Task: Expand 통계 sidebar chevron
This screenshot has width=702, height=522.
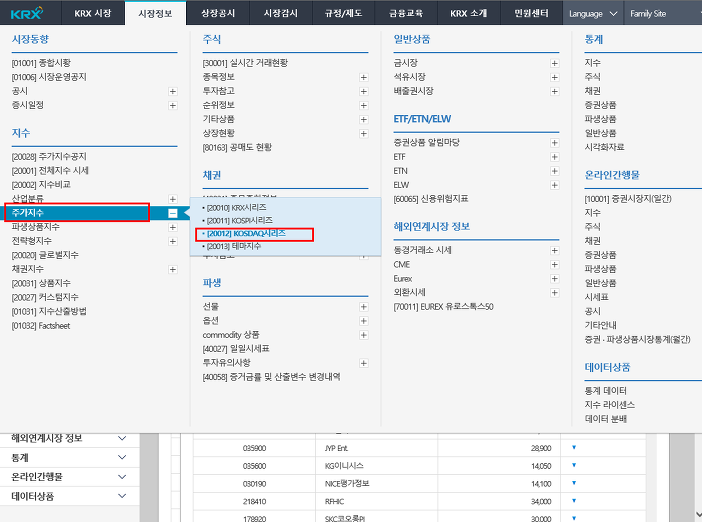Action: 122,457
